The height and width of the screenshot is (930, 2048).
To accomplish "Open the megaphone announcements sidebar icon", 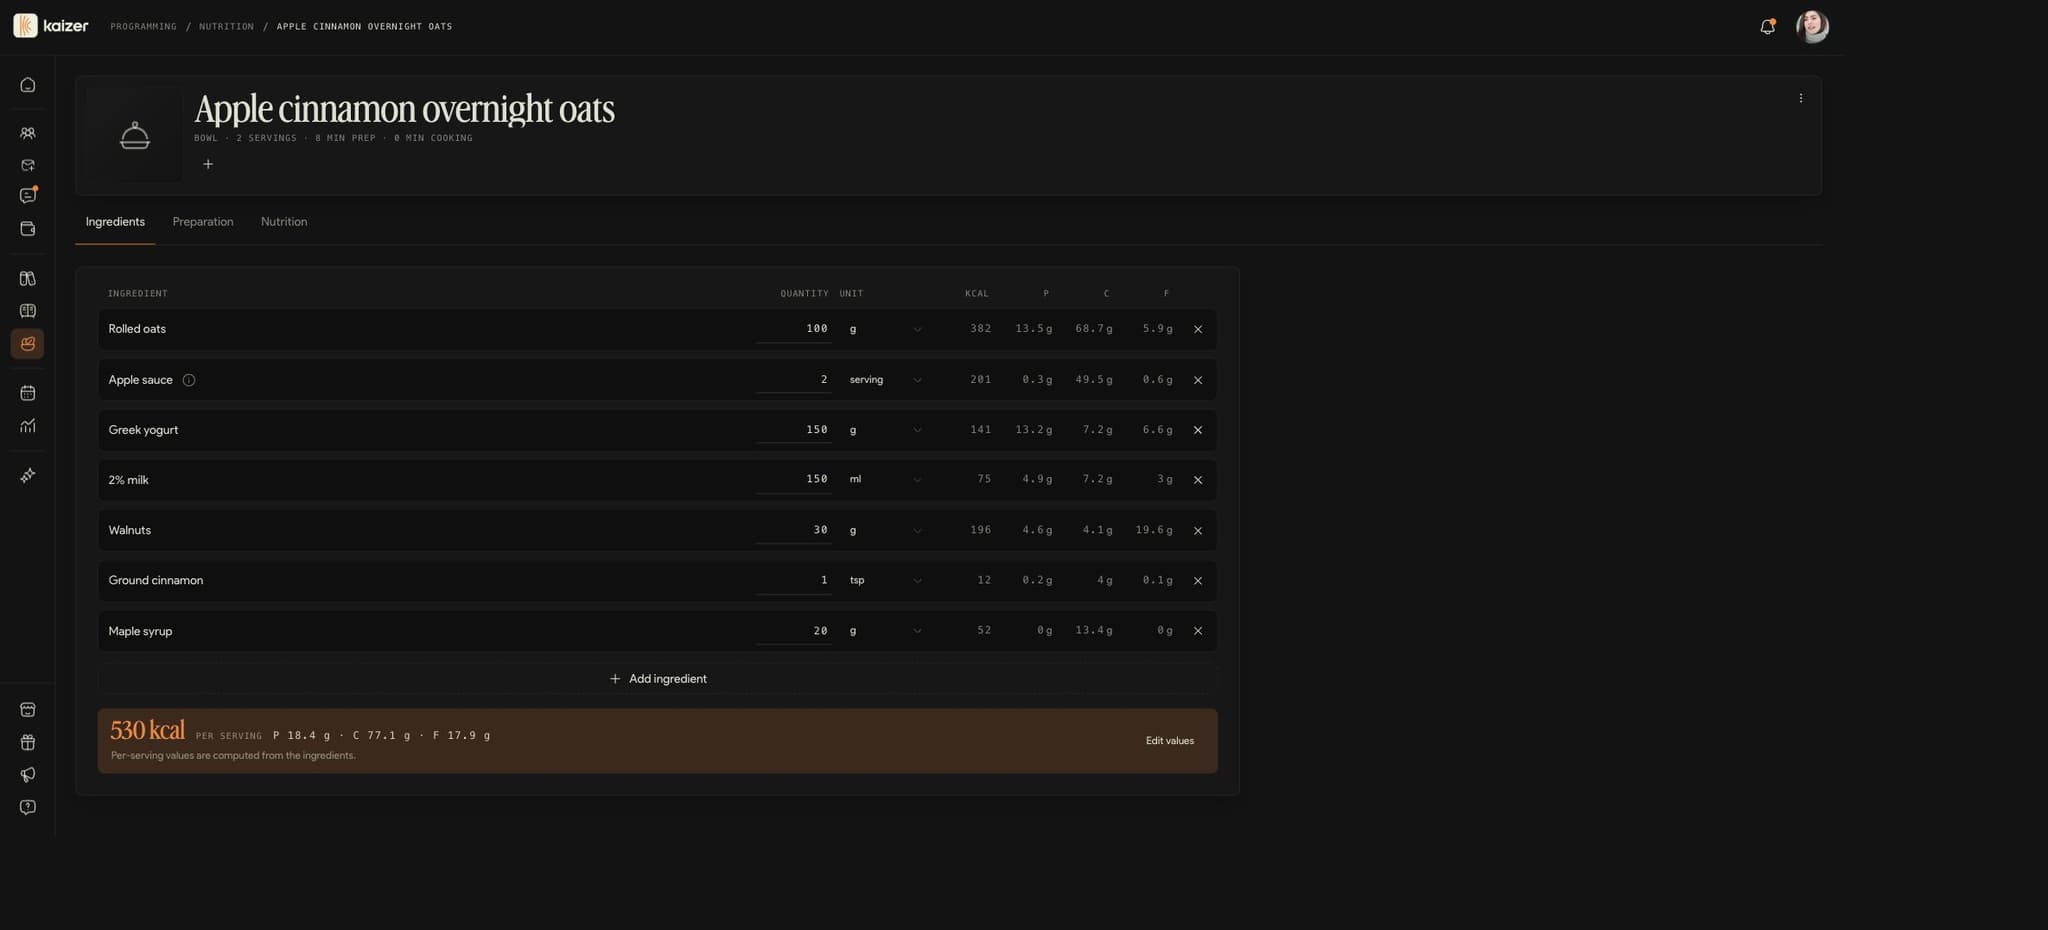I will (x=28, y=775).
